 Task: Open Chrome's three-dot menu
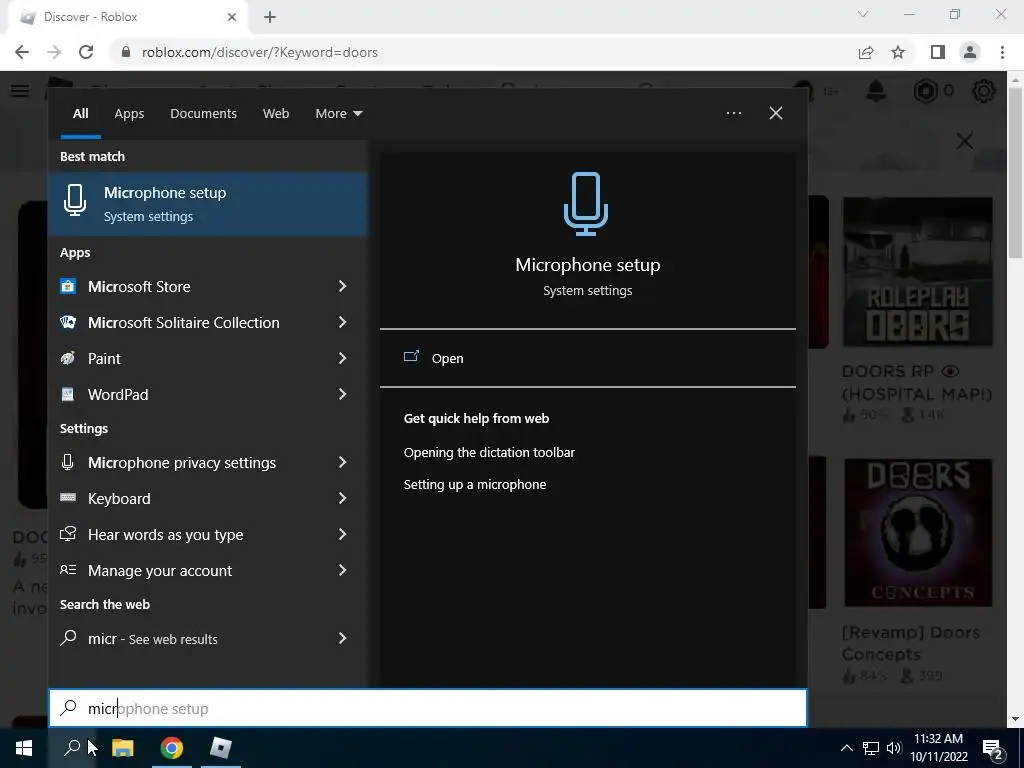point(1002,52)
